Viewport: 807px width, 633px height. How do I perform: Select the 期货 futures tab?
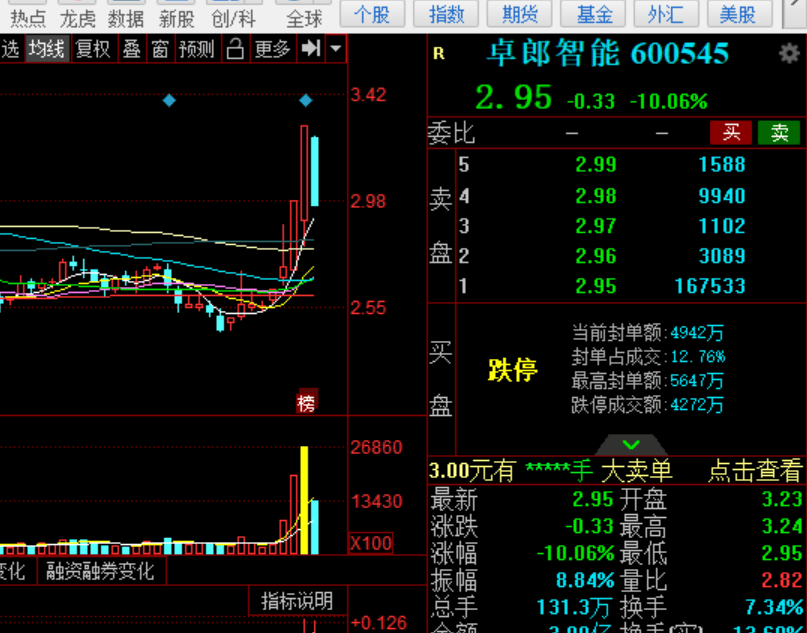[x=520, y=14]
